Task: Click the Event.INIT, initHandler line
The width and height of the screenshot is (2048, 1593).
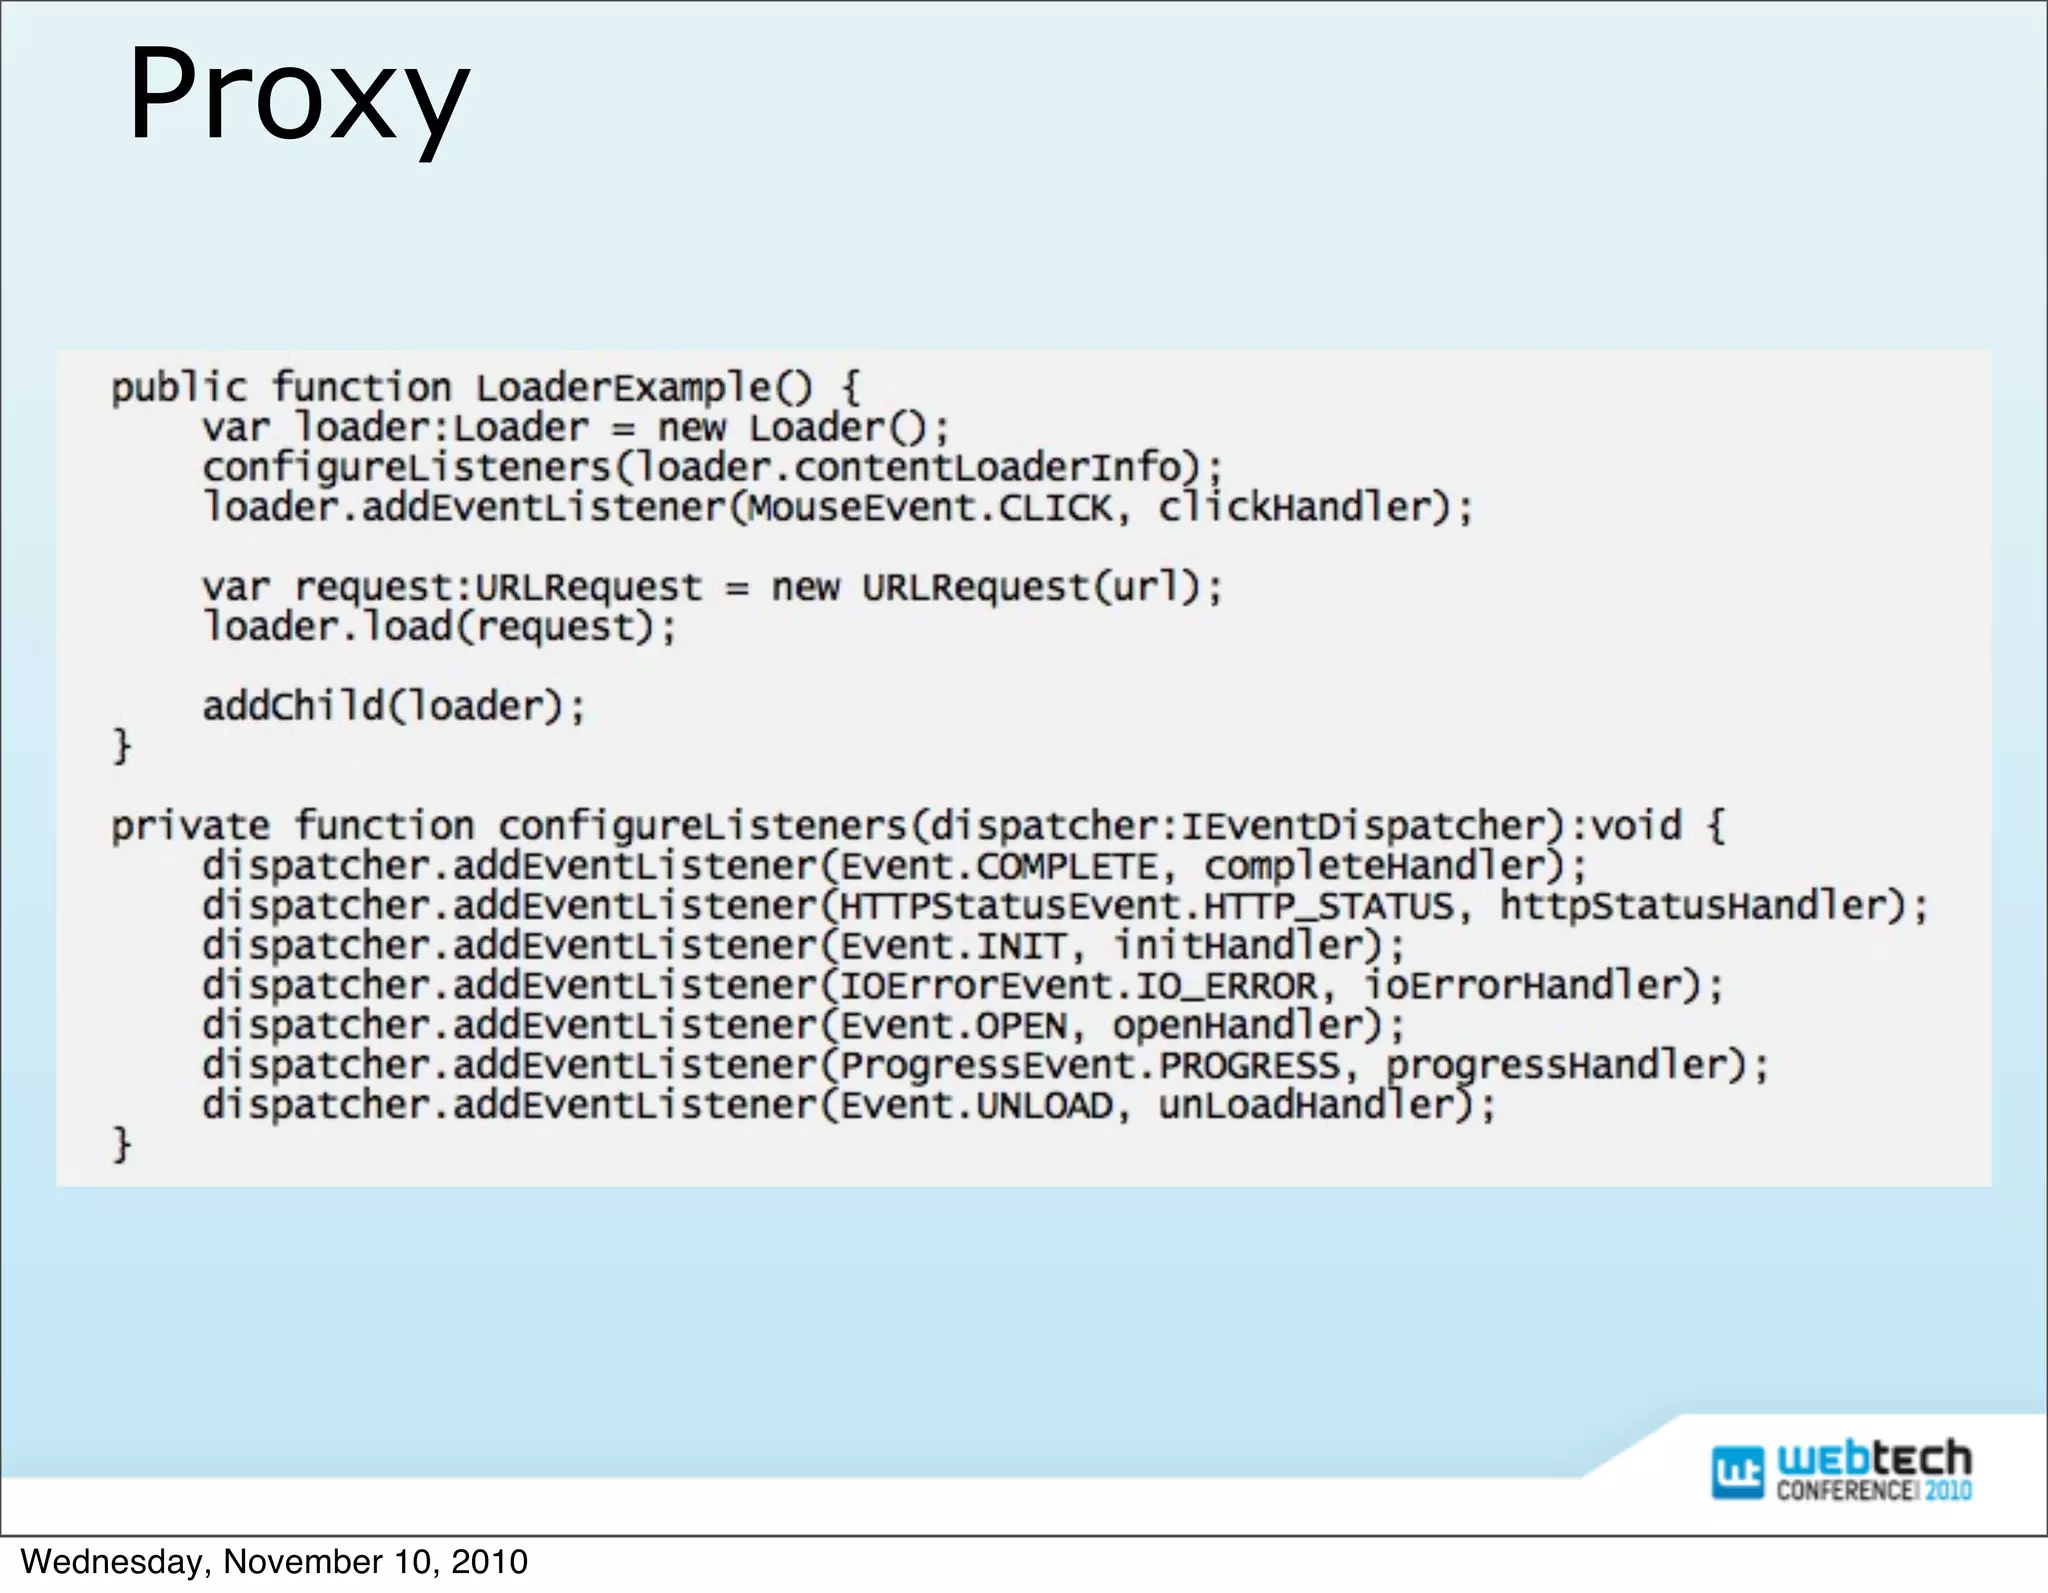Action: pos(804,946)
